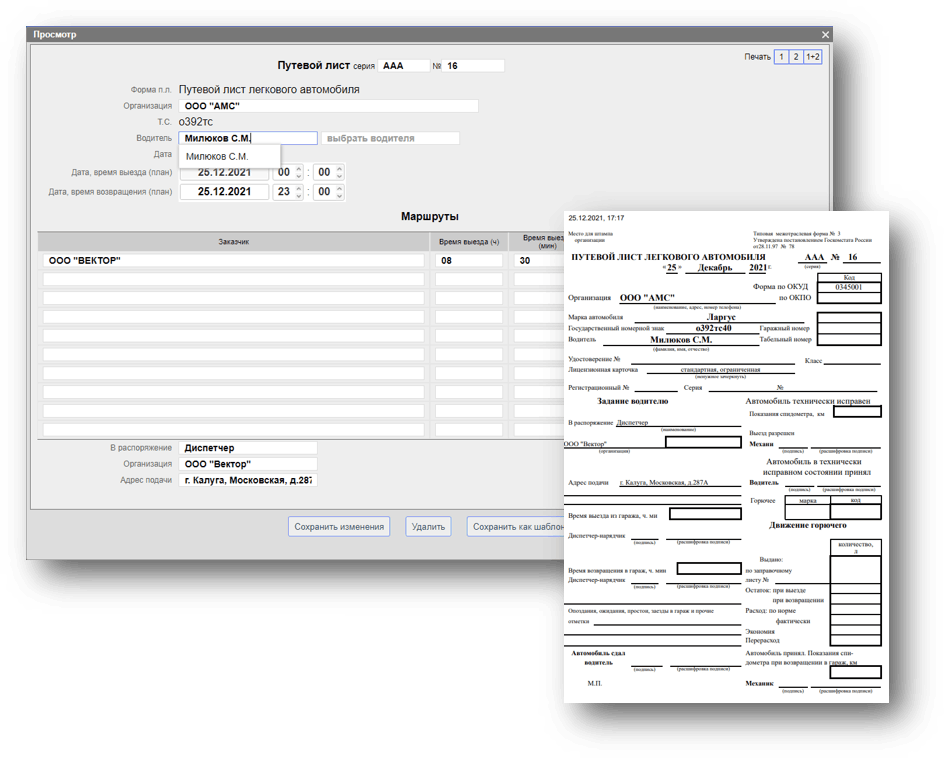Viewport: 950px width, 758px height.
Task: Click the printed heading Задание водителю
Action: point(633,401)
